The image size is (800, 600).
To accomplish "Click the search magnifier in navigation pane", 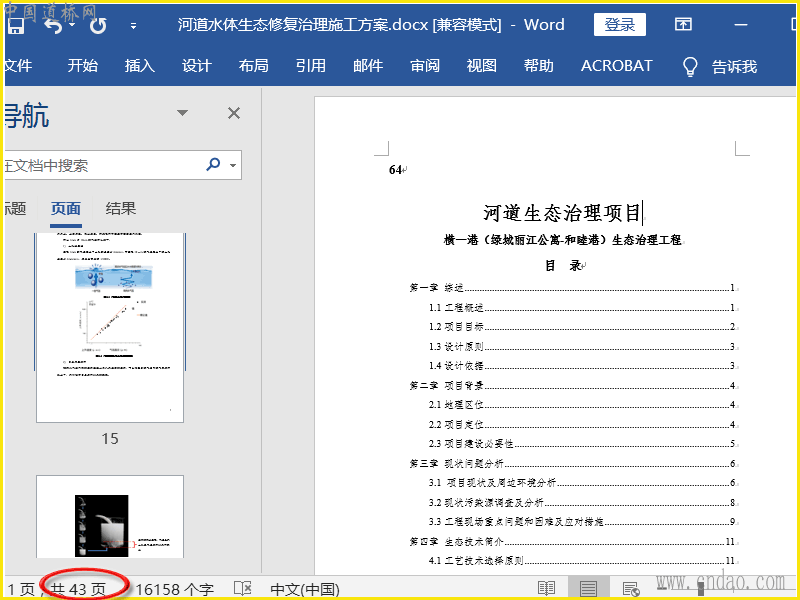I will [213, 165].
